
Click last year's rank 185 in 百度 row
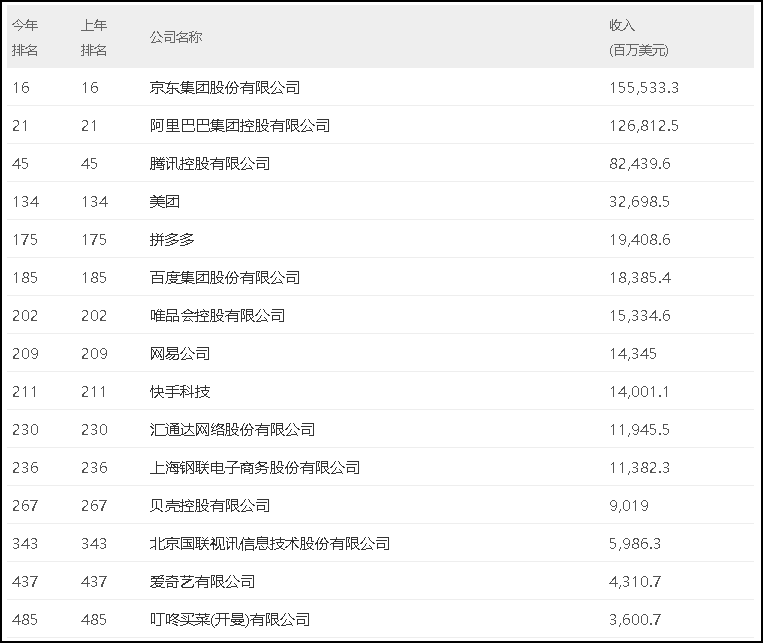[94, 277]
